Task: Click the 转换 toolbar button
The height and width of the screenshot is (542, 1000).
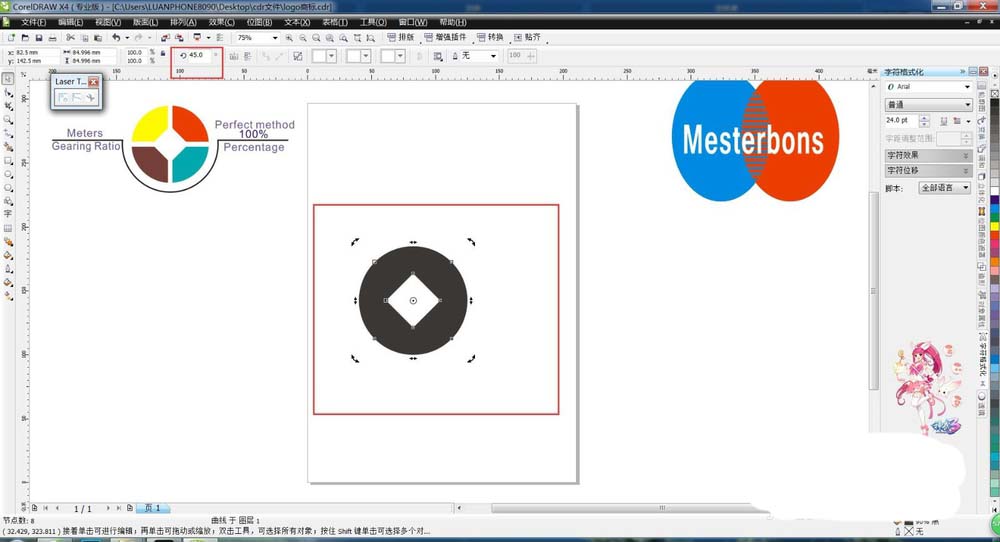Action: [490, 38]
